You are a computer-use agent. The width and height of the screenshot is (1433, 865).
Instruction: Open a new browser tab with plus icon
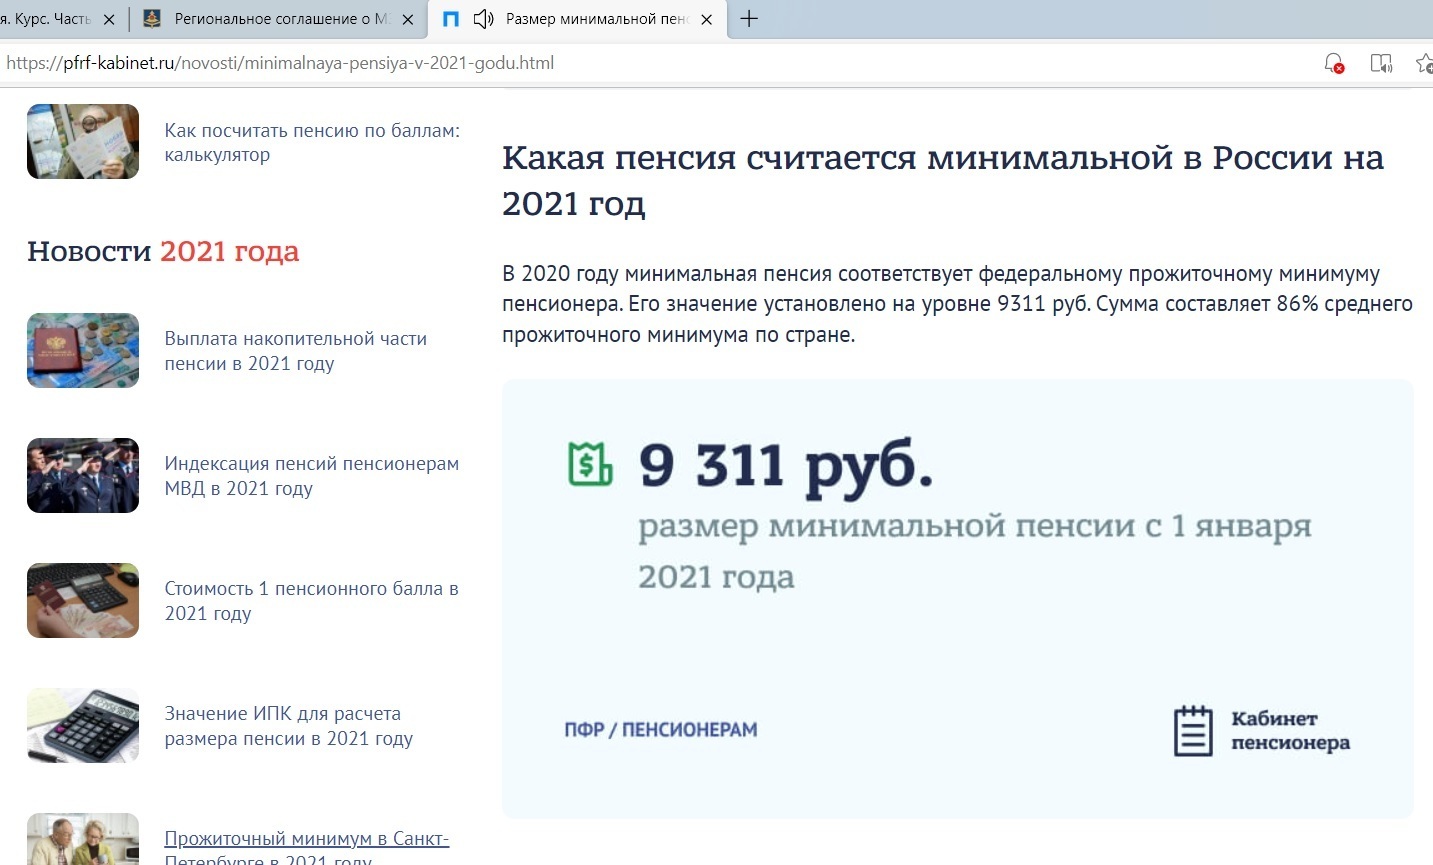[x=748, y=19]
